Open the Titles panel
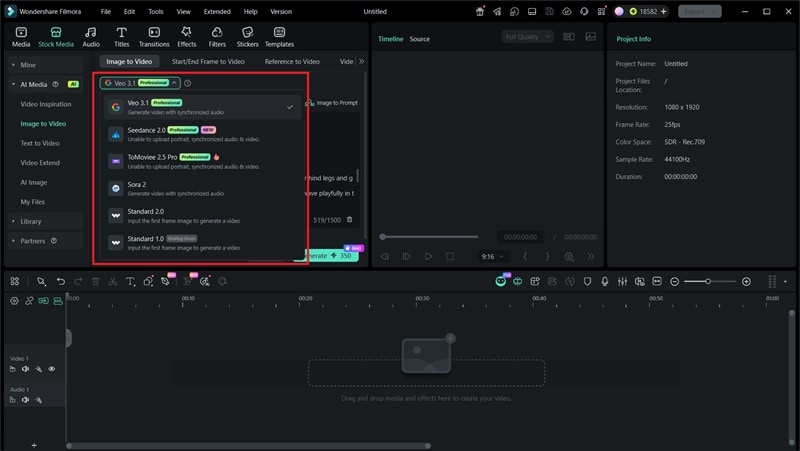 pos(121,37)
